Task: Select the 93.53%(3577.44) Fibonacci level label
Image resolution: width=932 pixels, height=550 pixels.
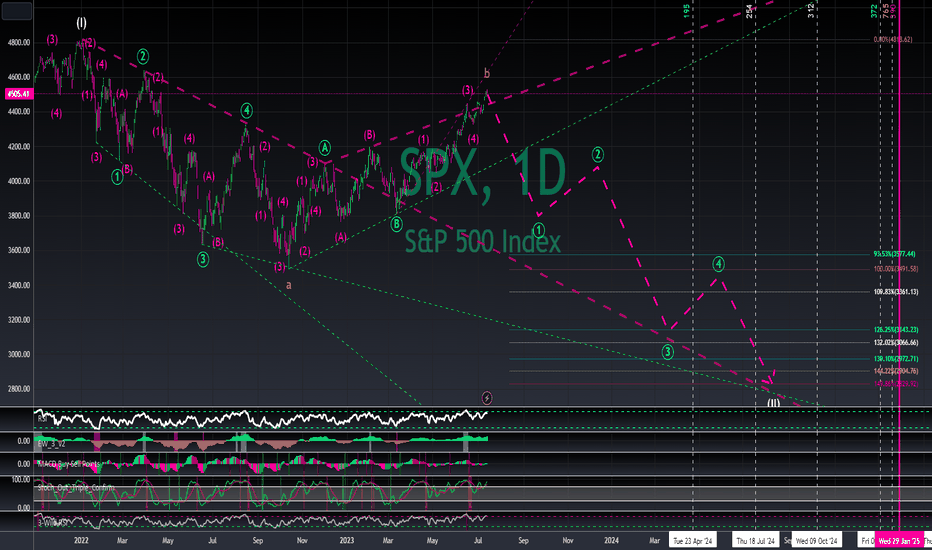Action: [x=895, y=254]
